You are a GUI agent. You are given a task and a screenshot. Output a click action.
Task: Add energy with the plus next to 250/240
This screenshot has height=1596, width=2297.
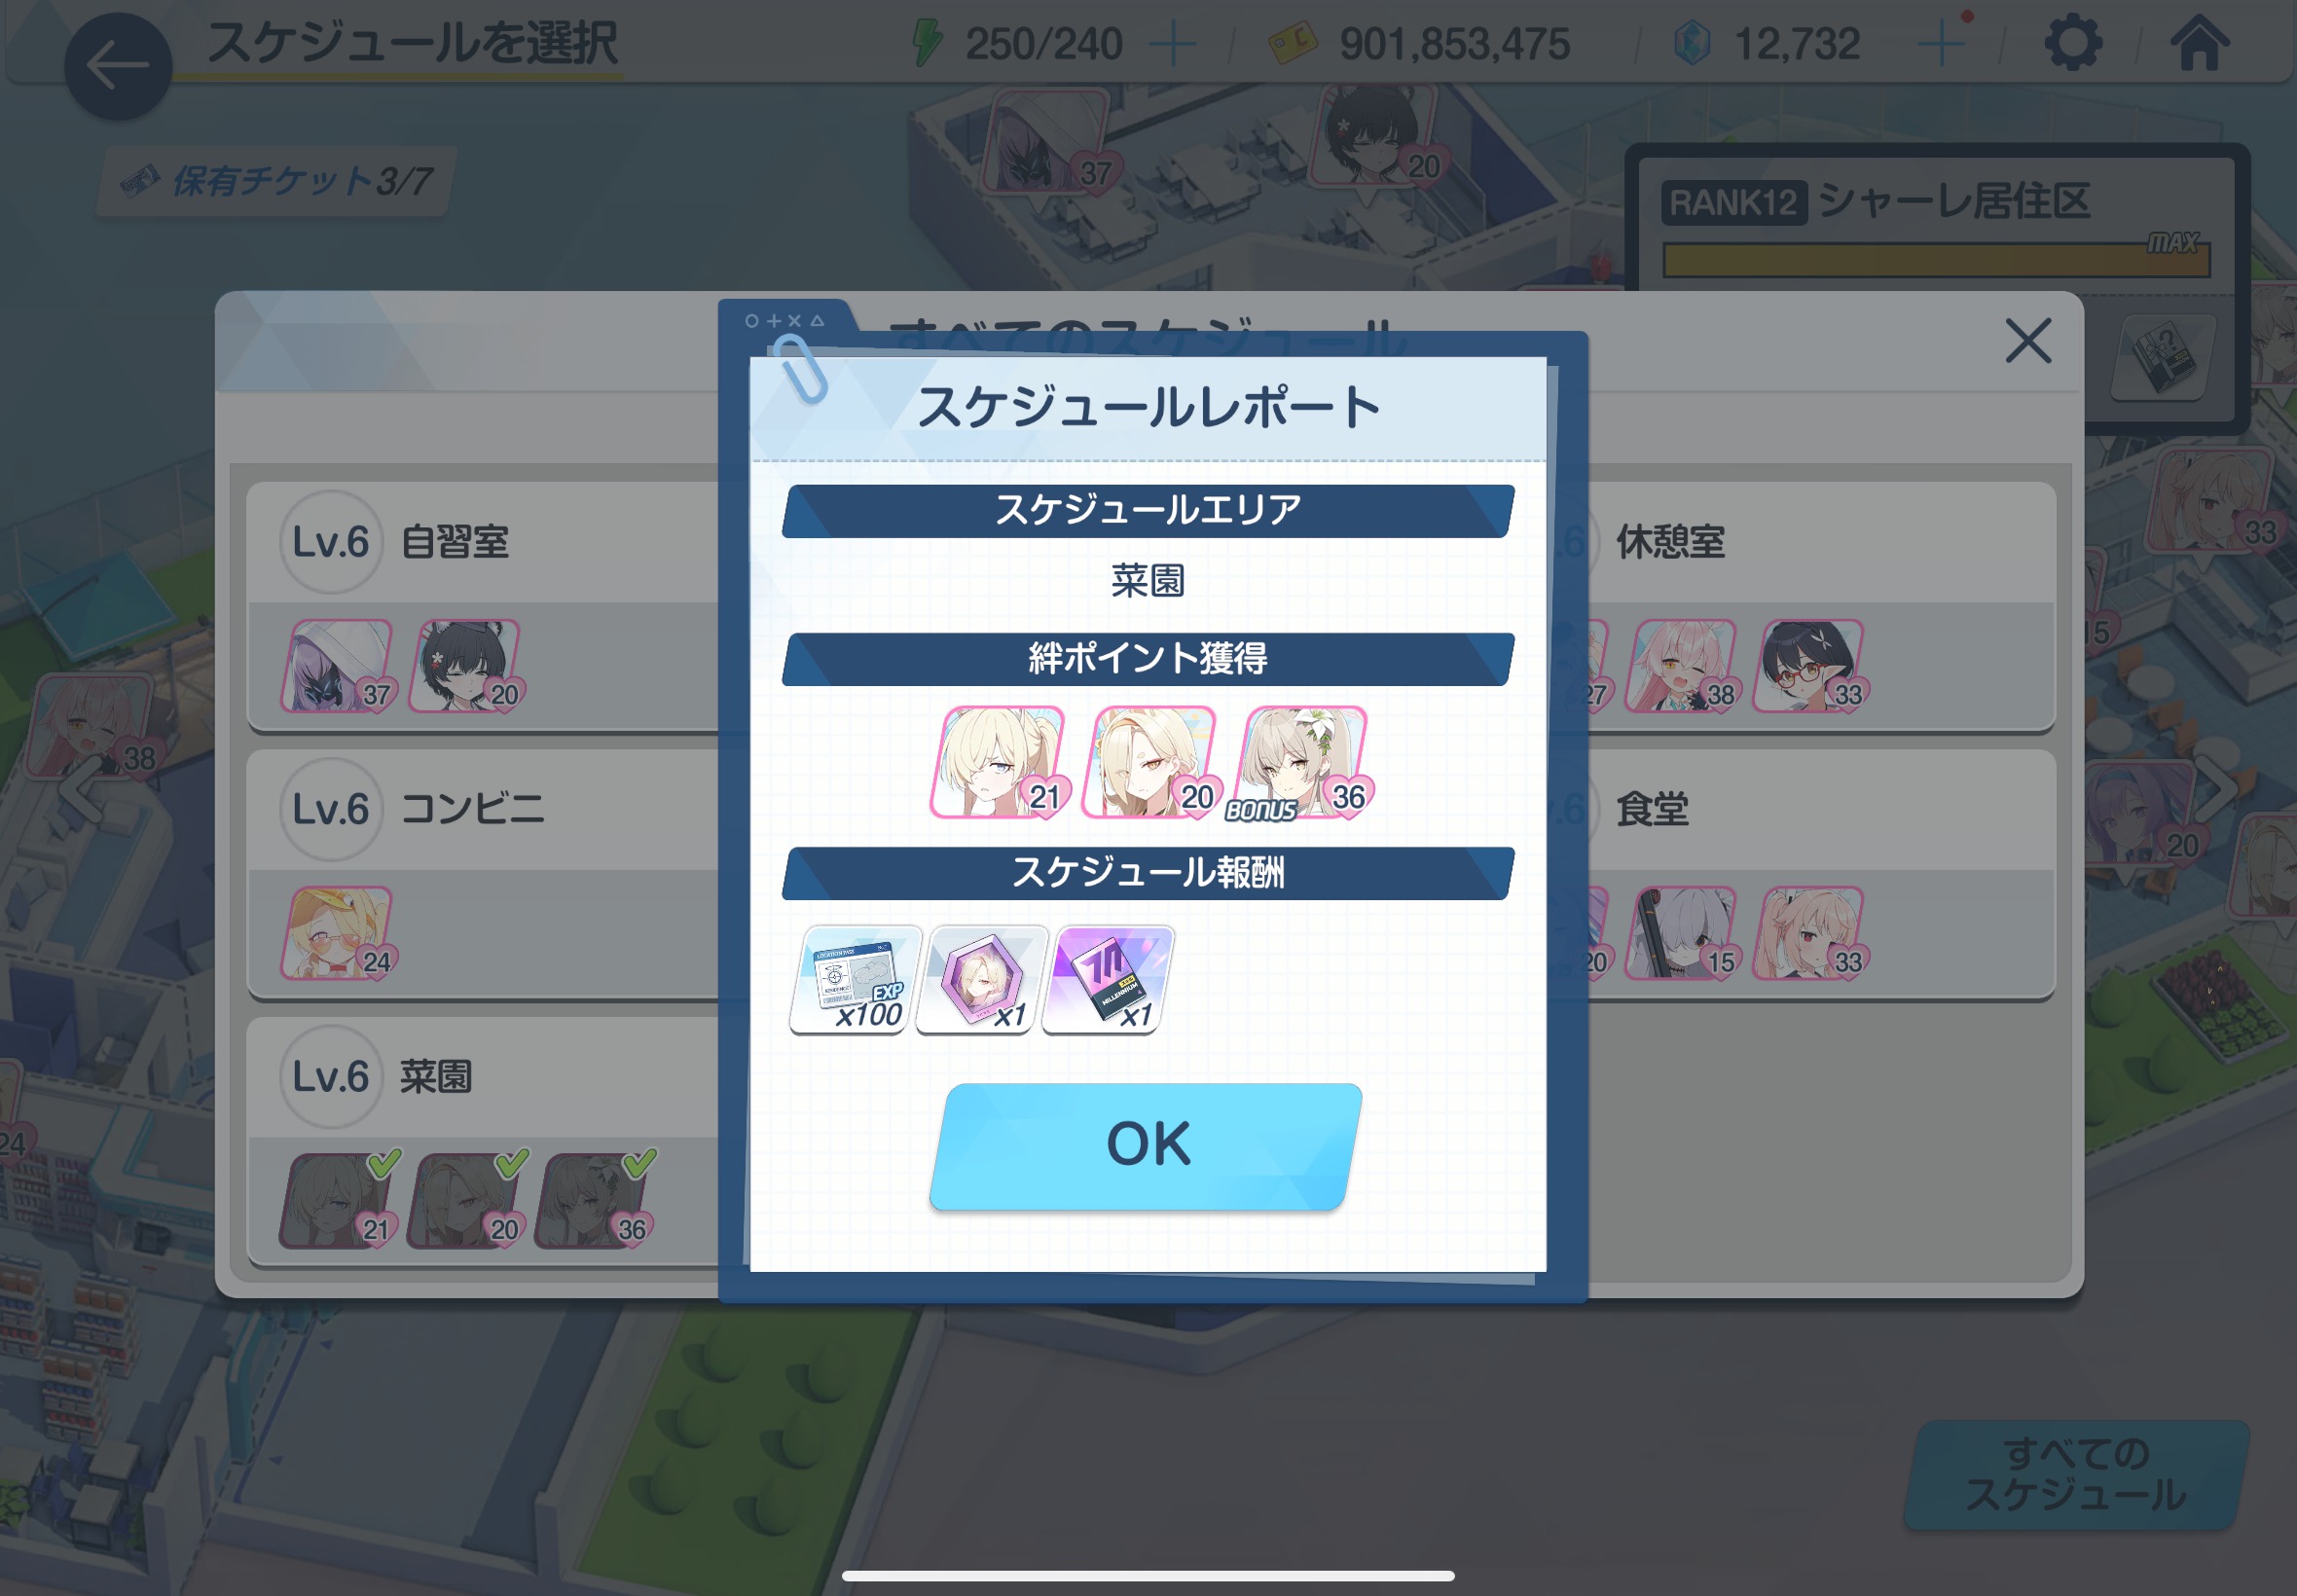click(x=1172, y=45)
